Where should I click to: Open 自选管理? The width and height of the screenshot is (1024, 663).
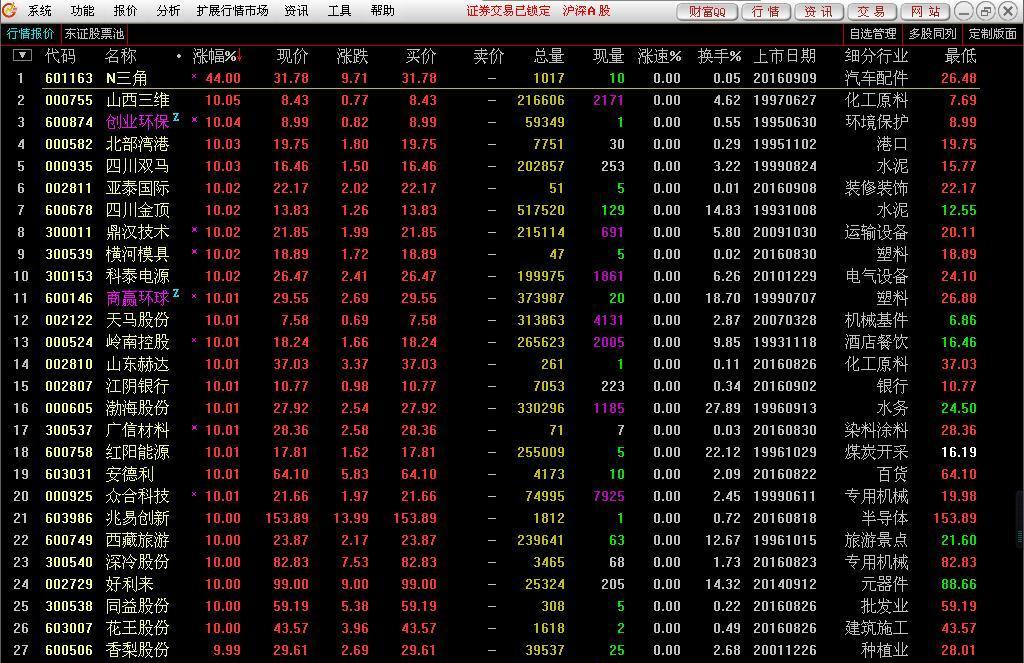click(873, 33)
